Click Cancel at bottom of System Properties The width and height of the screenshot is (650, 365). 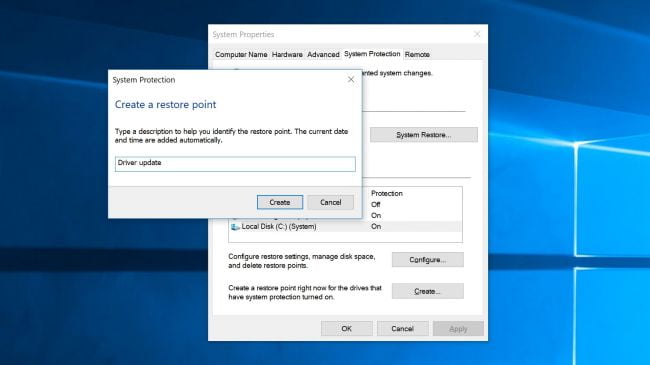click(x=402, y=328)
